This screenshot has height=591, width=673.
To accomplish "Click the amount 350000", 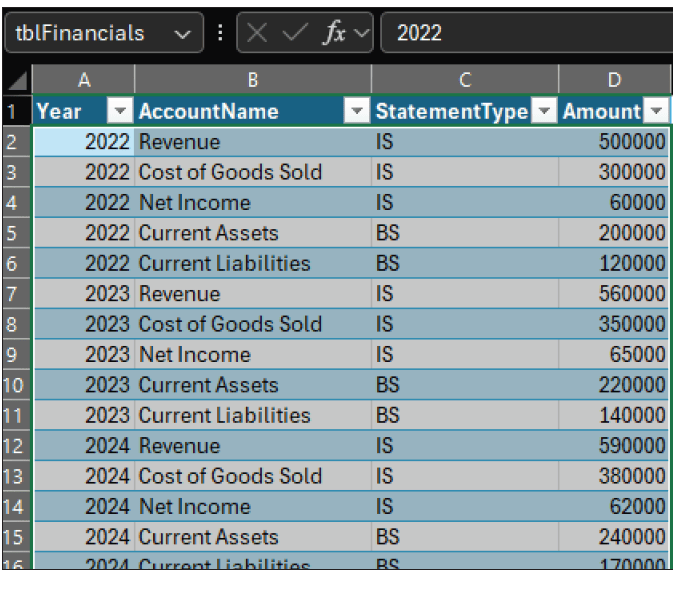I will pyautogui.click(x=614, y=324).
